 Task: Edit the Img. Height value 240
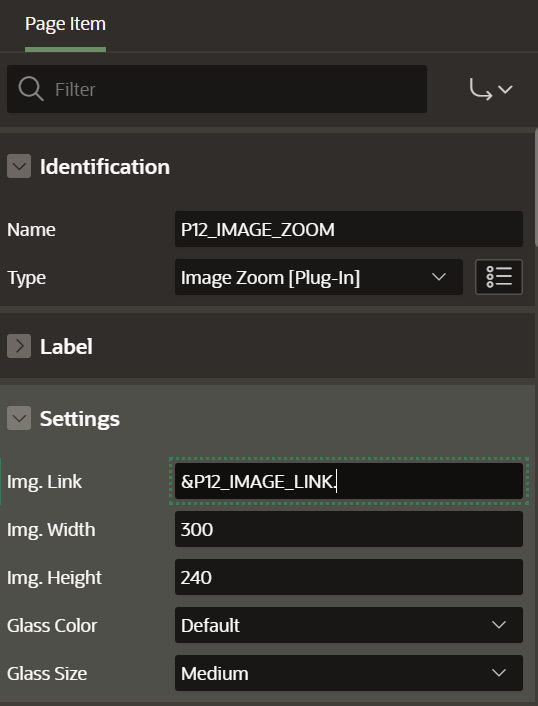(348, 577)
